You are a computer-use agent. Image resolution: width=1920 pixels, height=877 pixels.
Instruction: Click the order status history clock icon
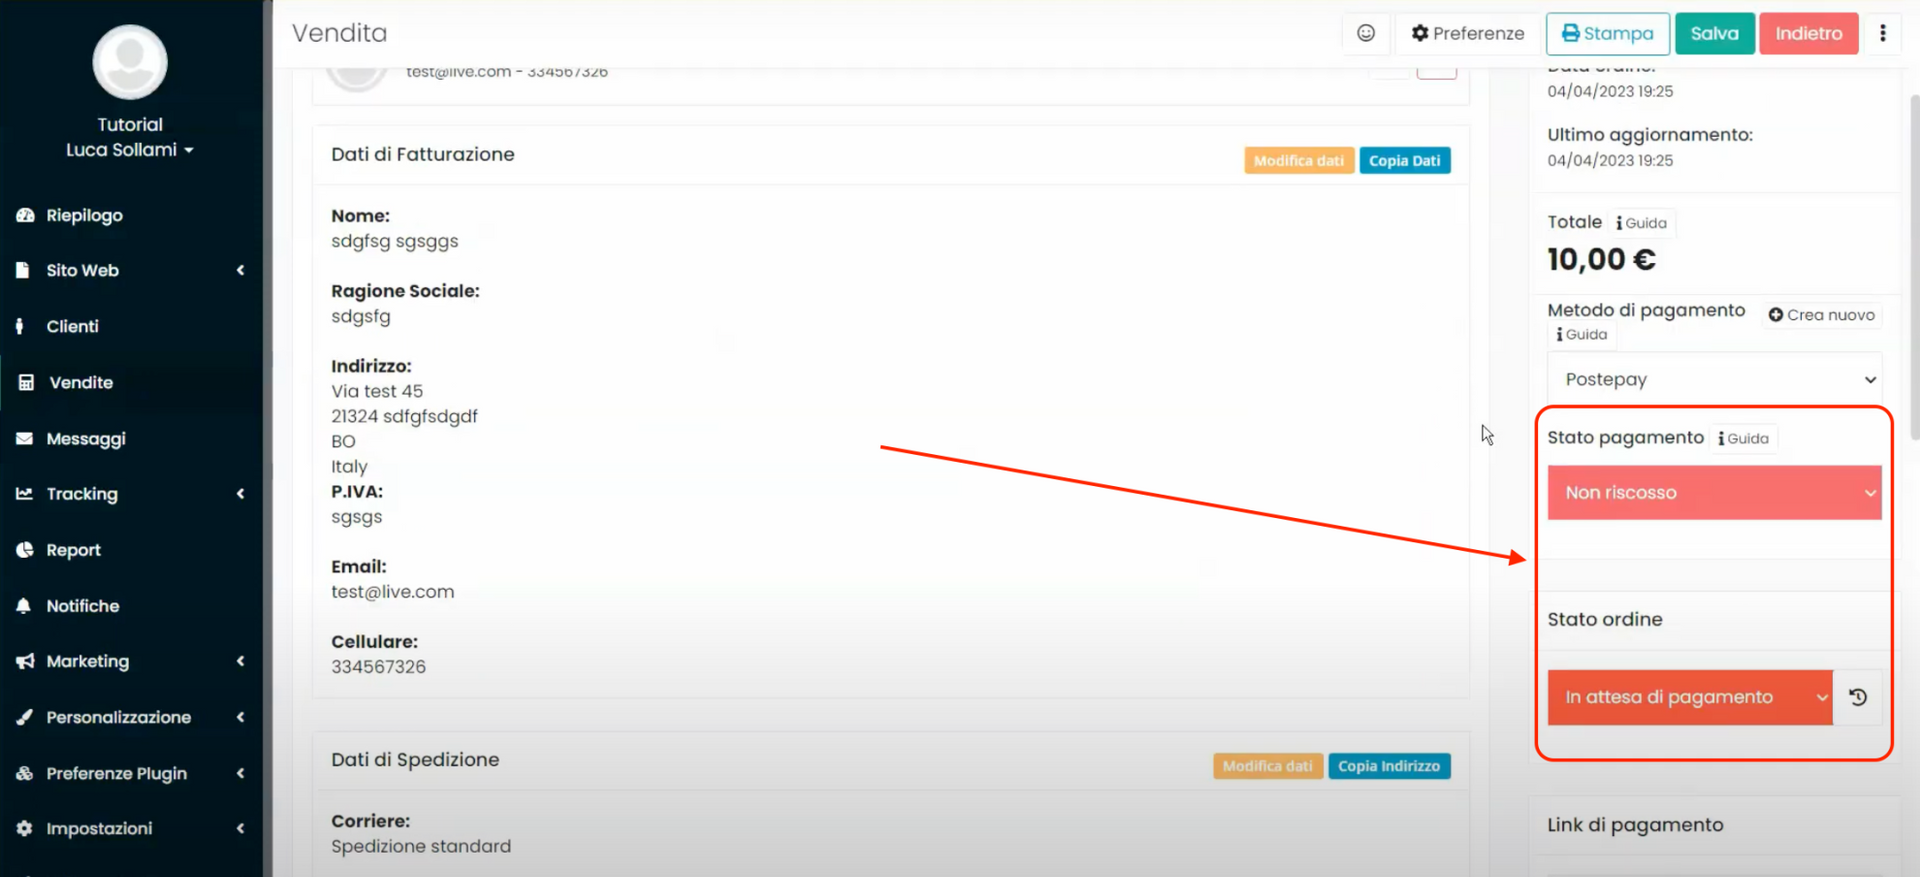pos(1858,697)
